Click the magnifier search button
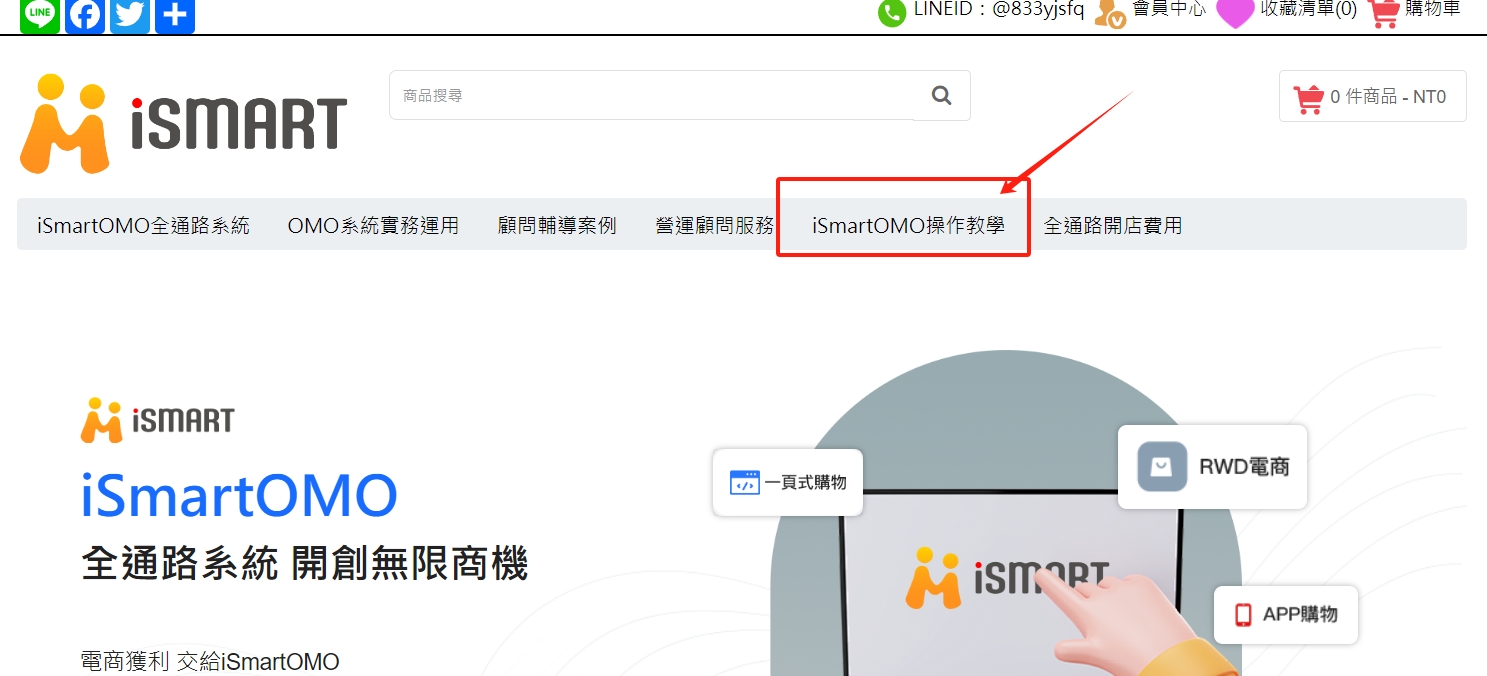1487x676 pixels. pos(942,95)
